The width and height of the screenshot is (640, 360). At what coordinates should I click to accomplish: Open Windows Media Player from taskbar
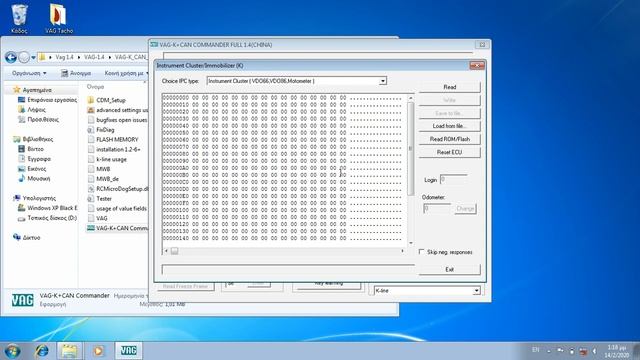[98, 351]
